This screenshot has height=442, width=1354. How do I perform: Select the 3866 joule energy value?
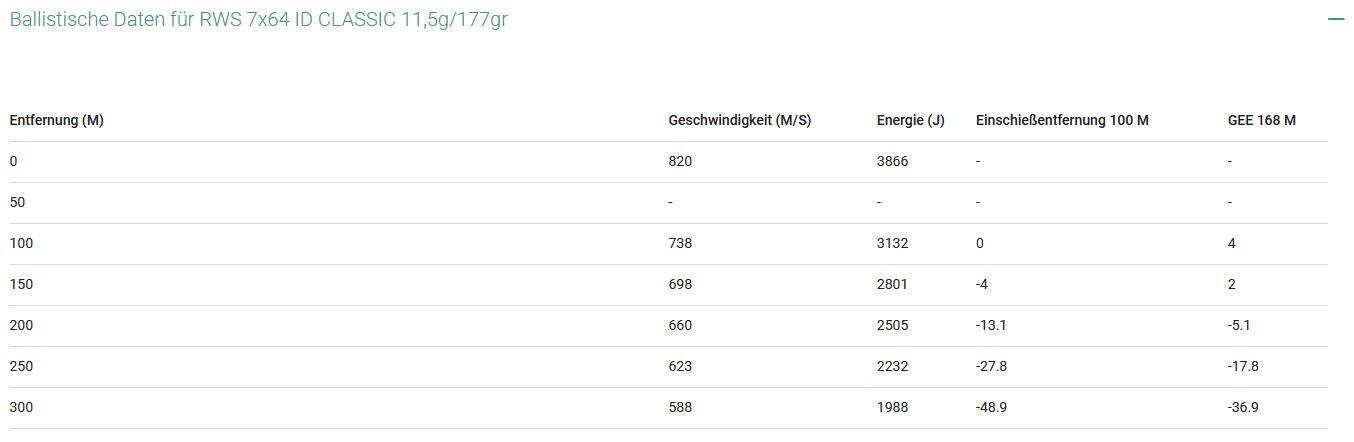pyautogui.click(x=892, y=161)
